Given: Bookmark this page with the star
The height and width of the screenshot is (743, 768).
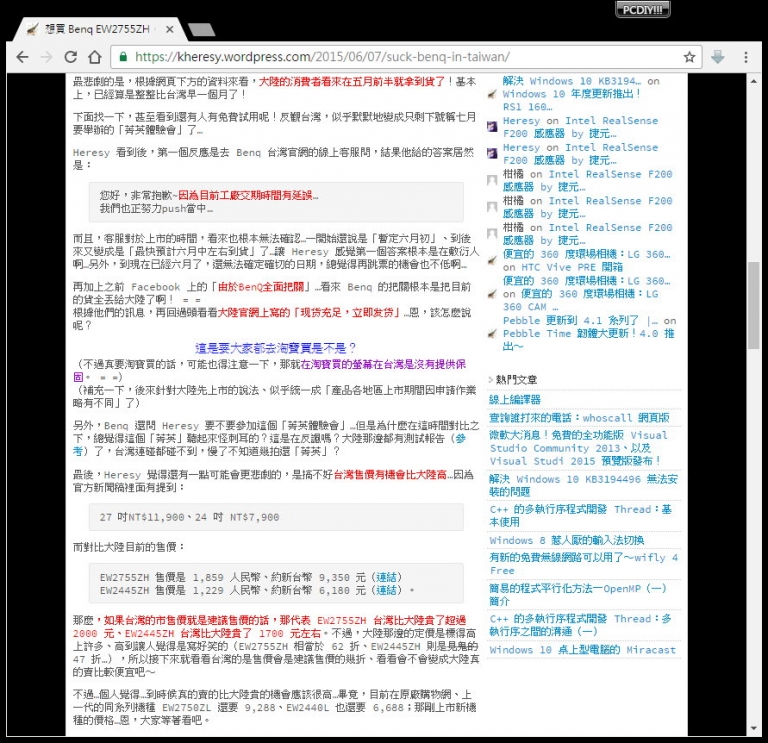Looking at the screenshot, I should pyautogui.click(x=690, y=57).
